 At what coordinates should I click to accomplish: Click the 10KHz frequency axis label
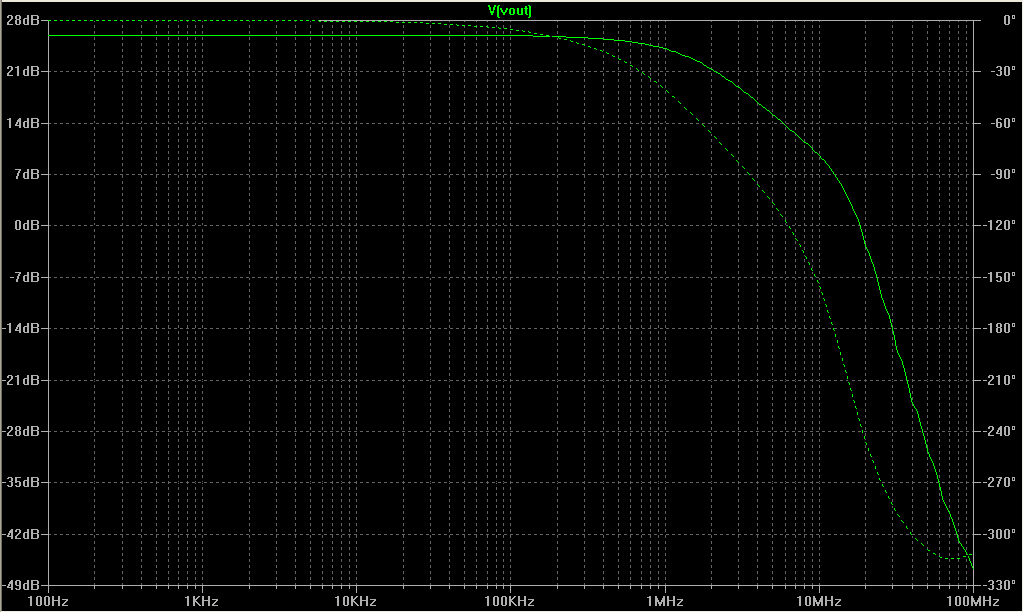pos(355,601)
